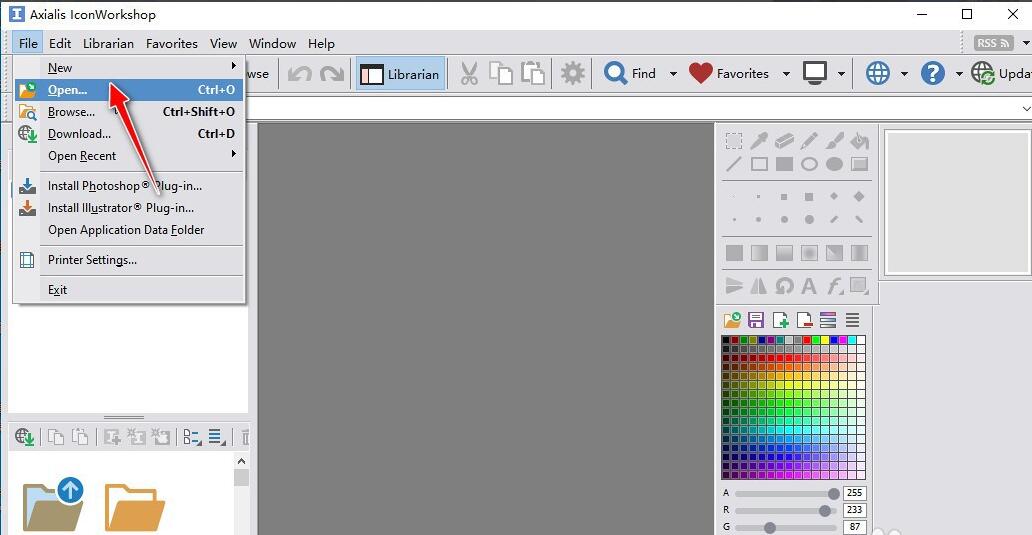Viewport: 1032px width, 535px height.
Task: Click Open... in the File menu
Action: [67, 90]
